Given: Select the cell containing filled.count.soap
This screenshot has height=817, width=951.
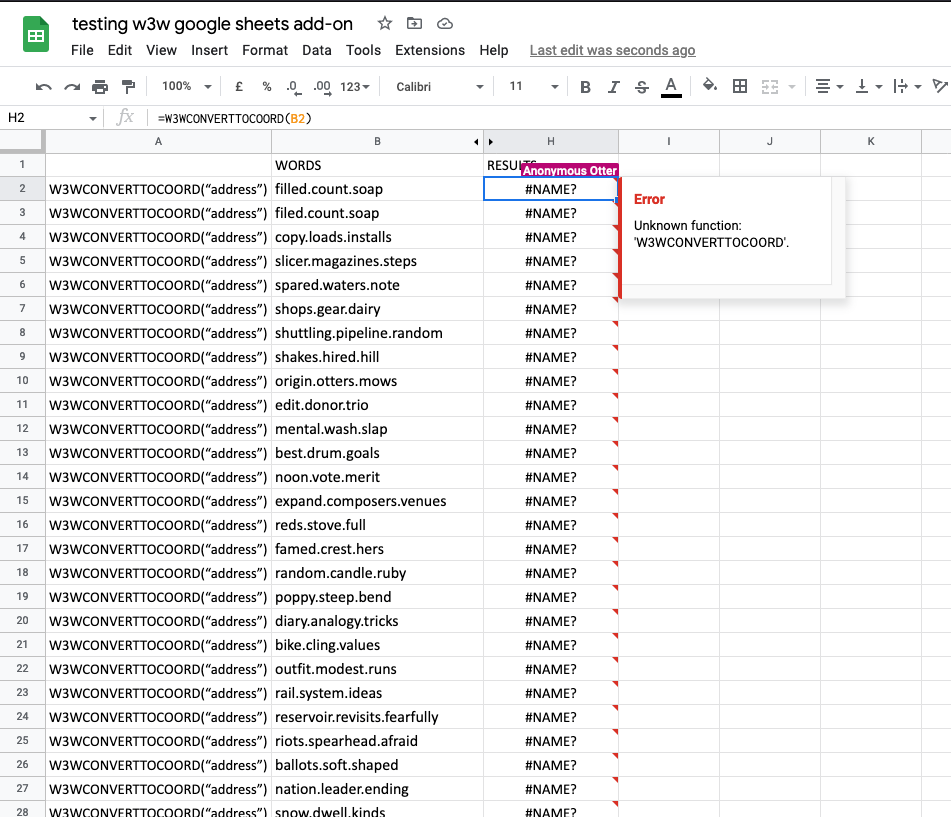Looking at the screenshot, I should (x=377, y=189).
